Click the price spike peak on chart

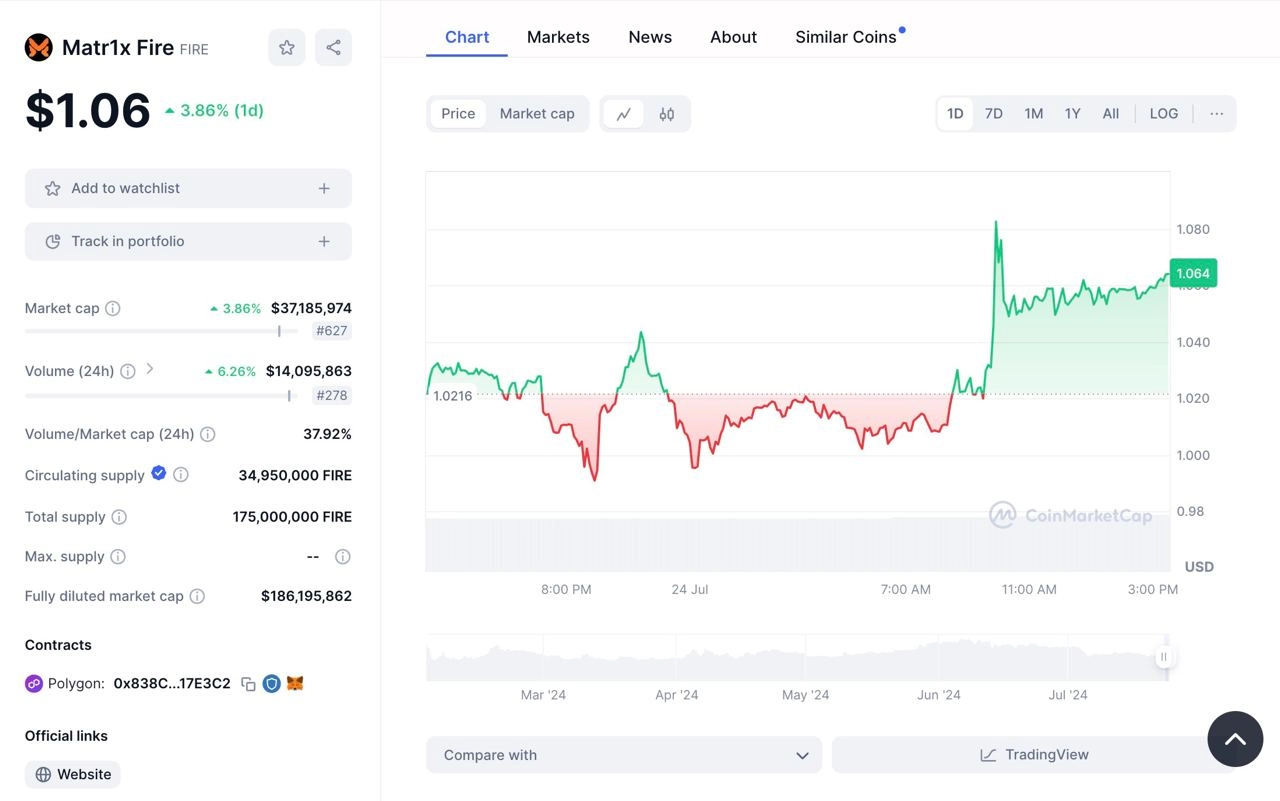996,223
